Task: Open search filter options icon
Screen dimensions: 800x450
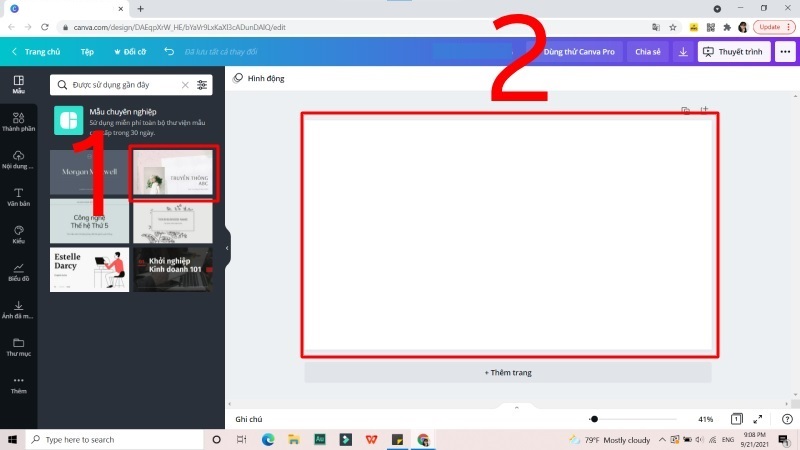Action: click(203, 86)
